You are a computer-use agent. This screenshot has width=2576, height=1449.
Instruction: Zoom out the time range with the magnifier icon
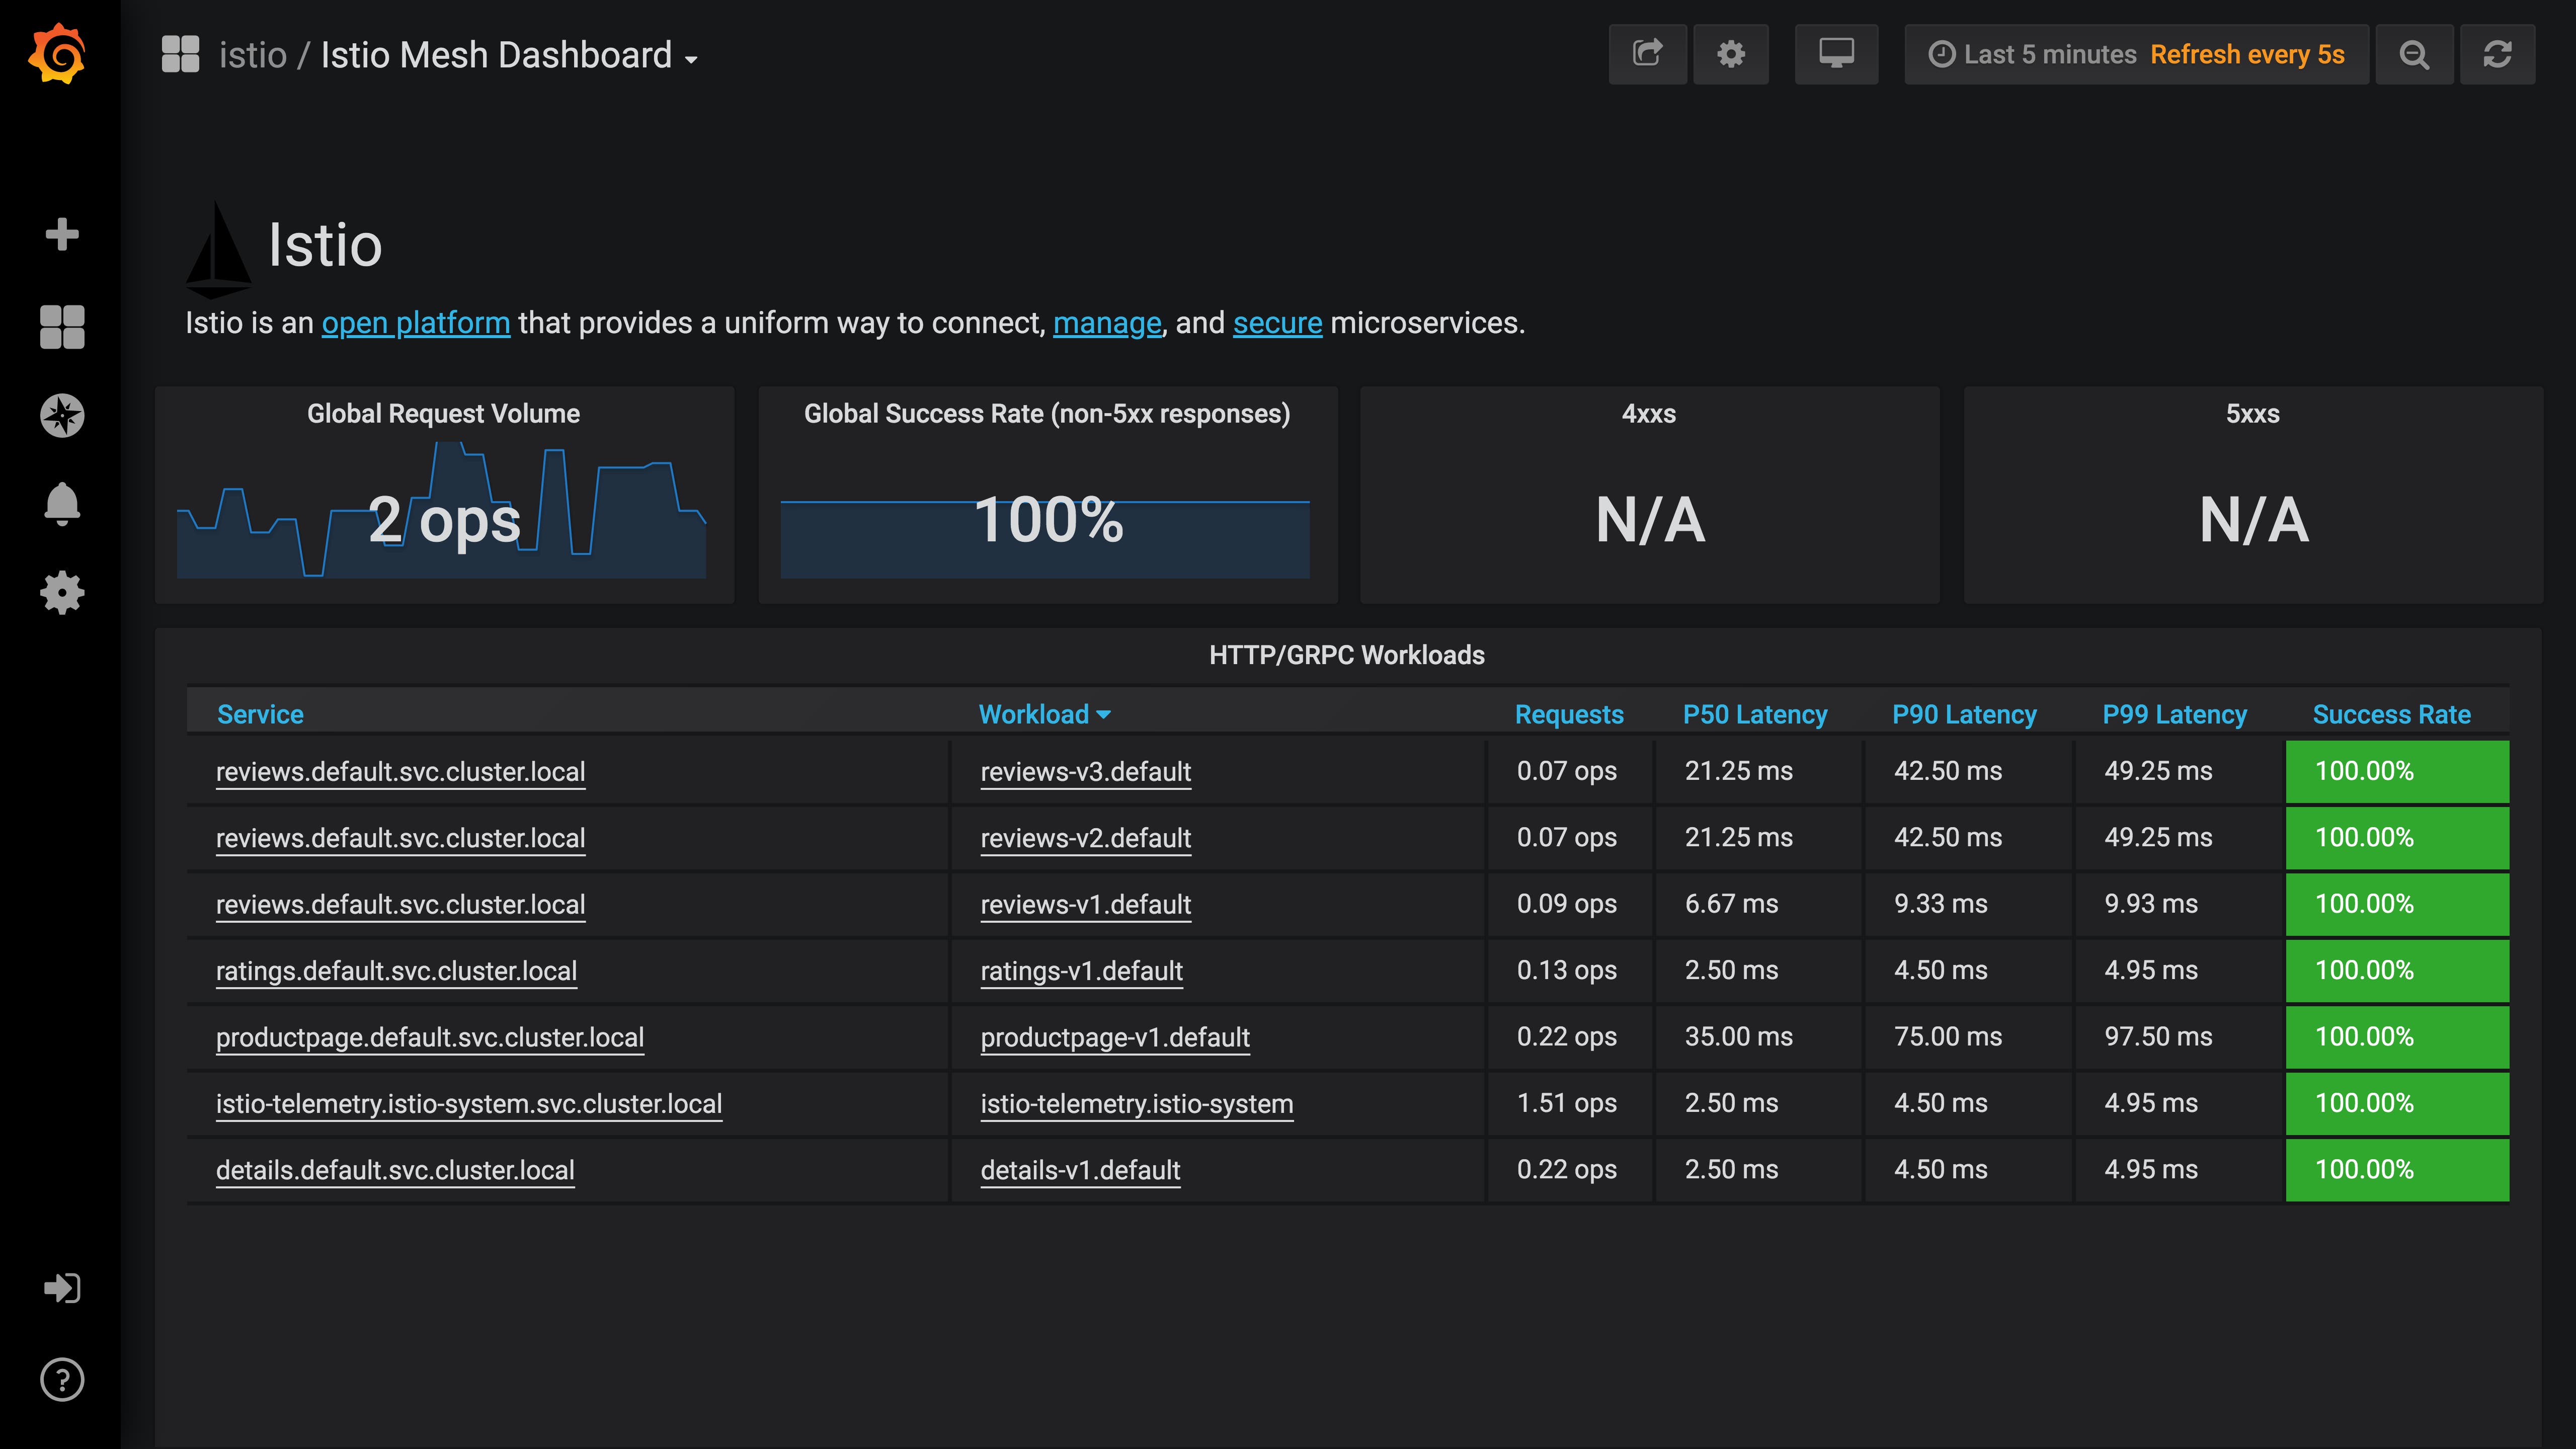(x=2413, y=54)
